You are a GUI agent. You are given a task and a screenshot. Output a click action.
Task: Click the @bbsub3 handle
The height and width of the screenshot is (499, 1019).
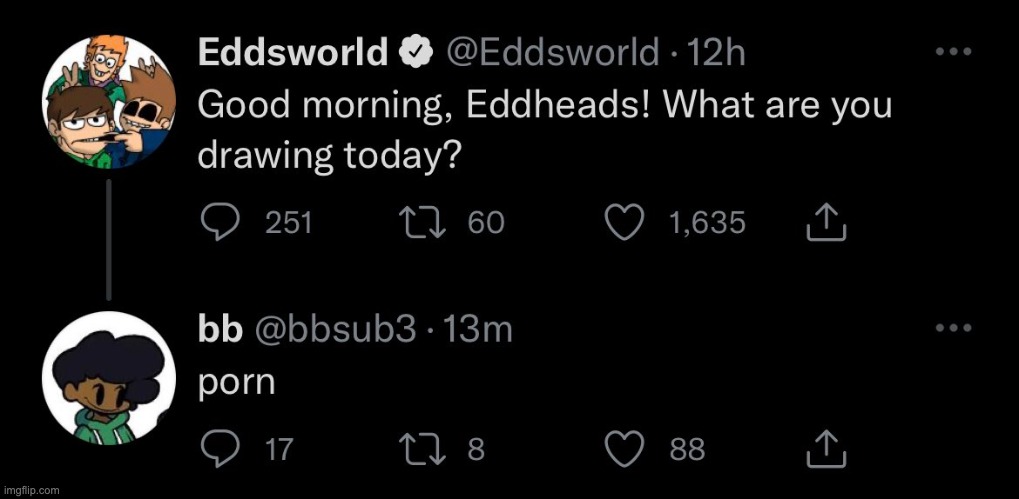(336, 329)
